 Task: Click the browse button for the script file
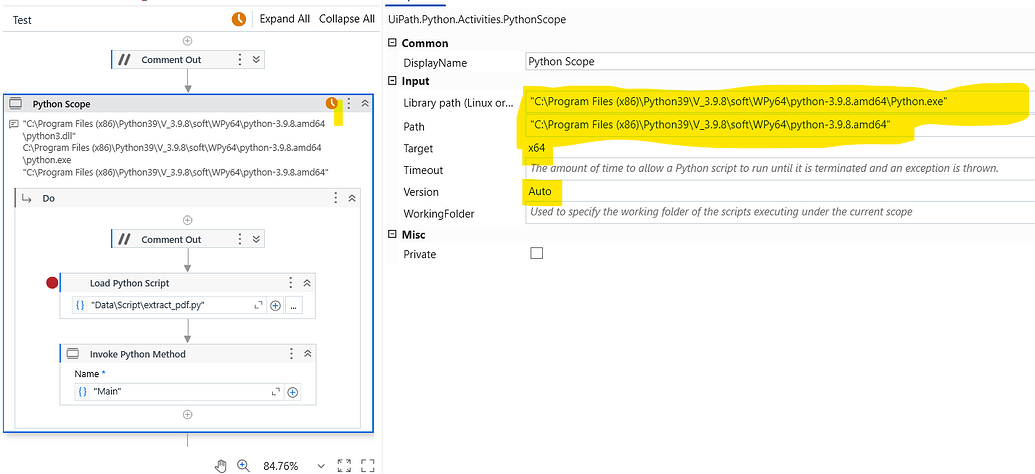[x=294, y=306]
